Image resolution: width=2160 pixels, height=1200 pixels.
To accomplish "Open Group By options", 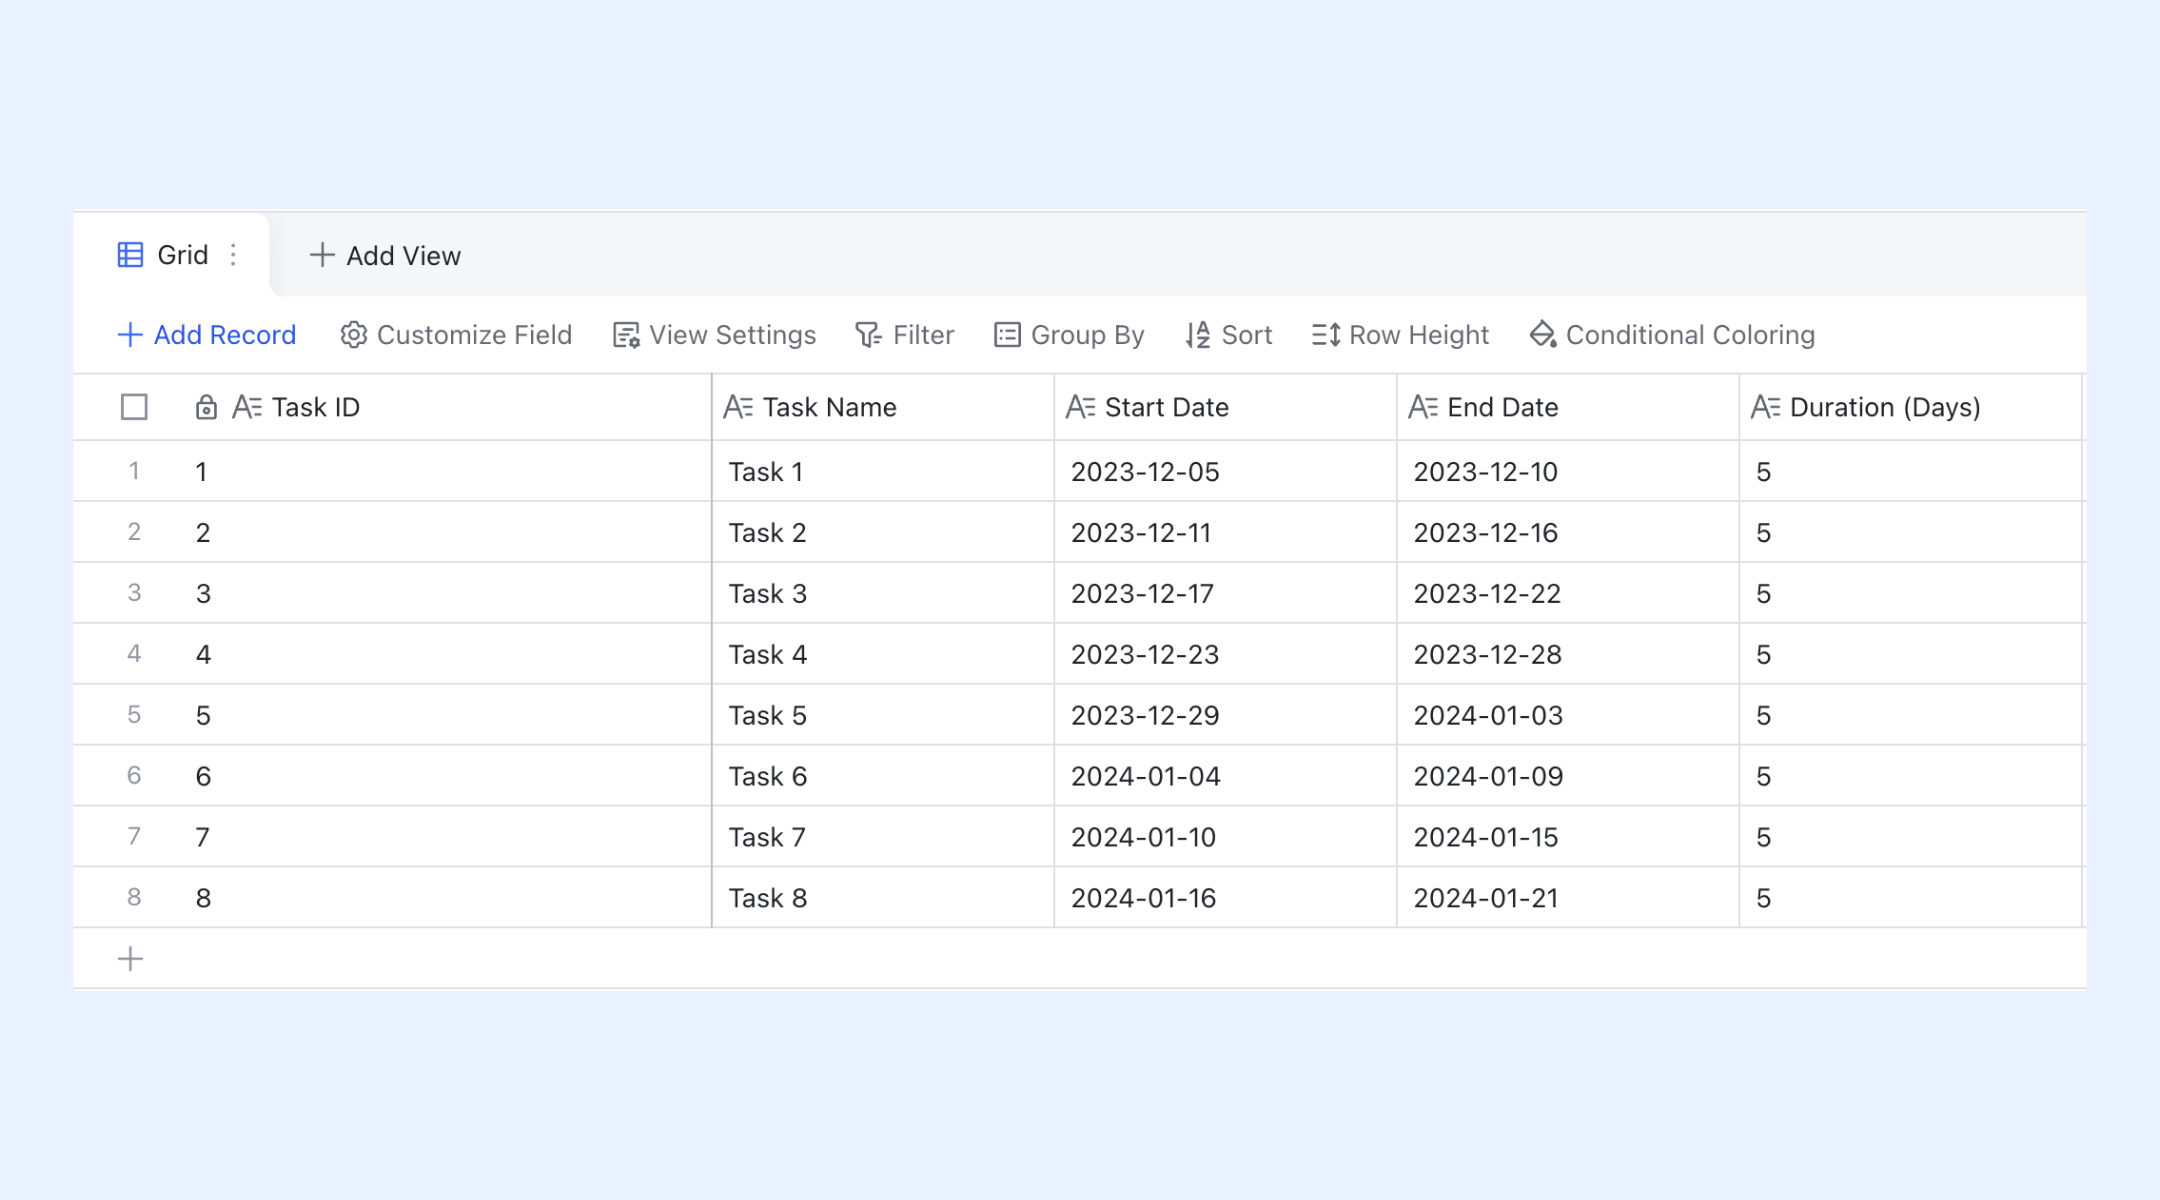I will pyautogui.click(x=1069, y=335).
